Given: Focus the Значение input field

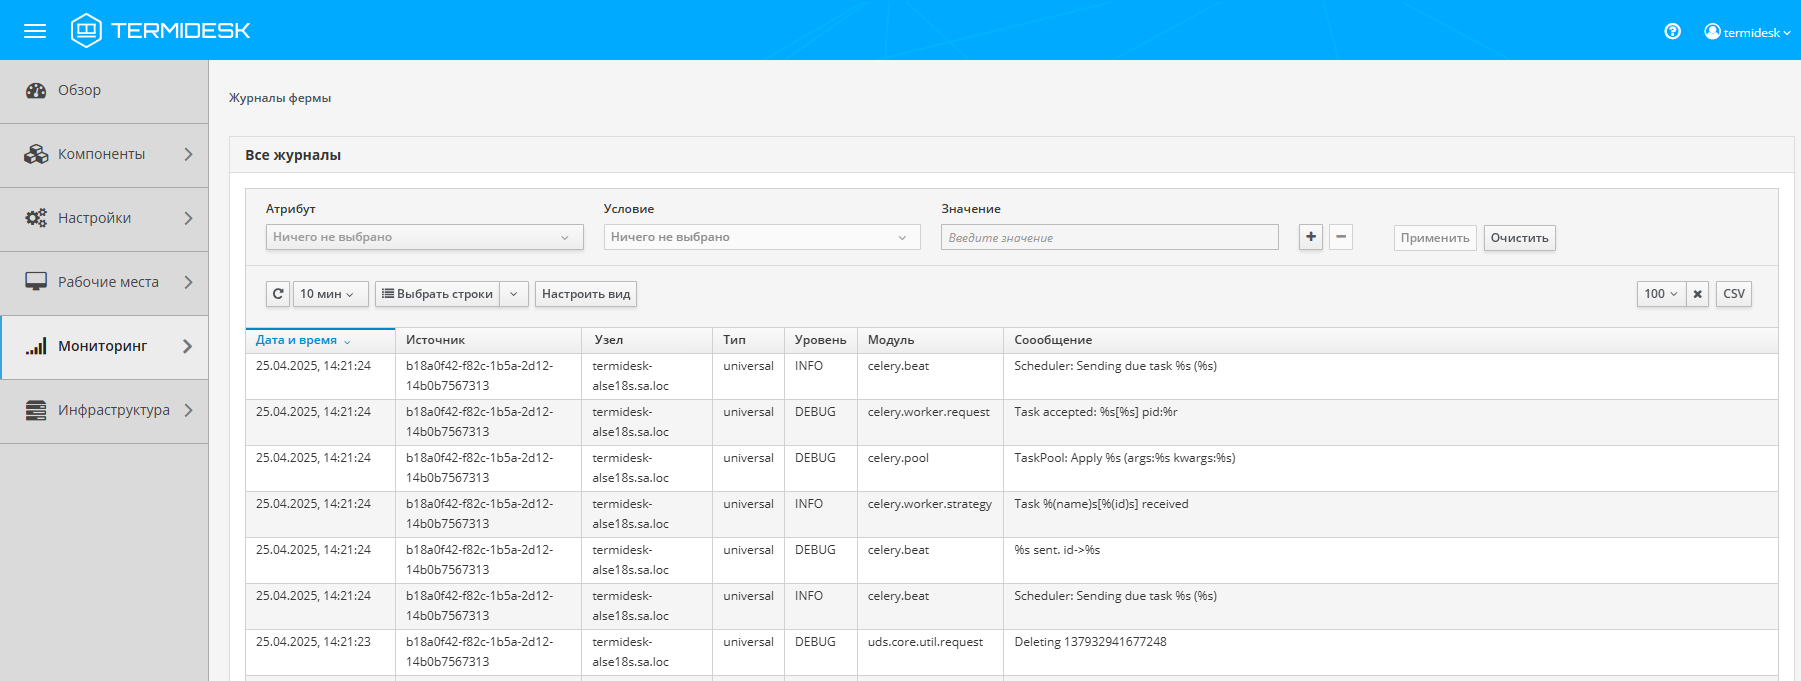Looking at the screenshot, I should [x=1109, y=237].
